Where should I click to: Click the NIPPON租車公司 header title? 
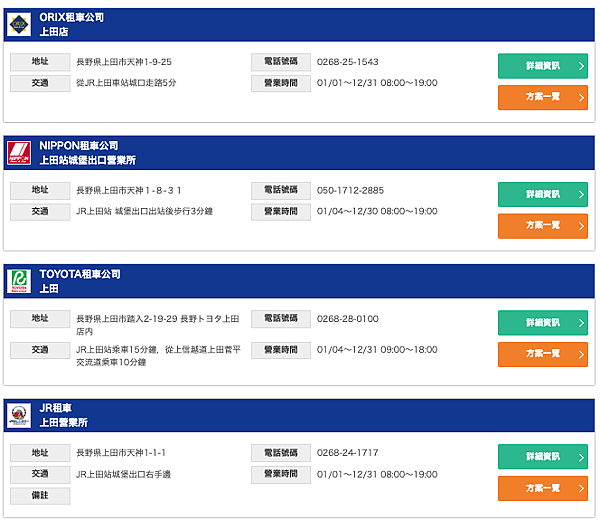[x=88, y=153]
